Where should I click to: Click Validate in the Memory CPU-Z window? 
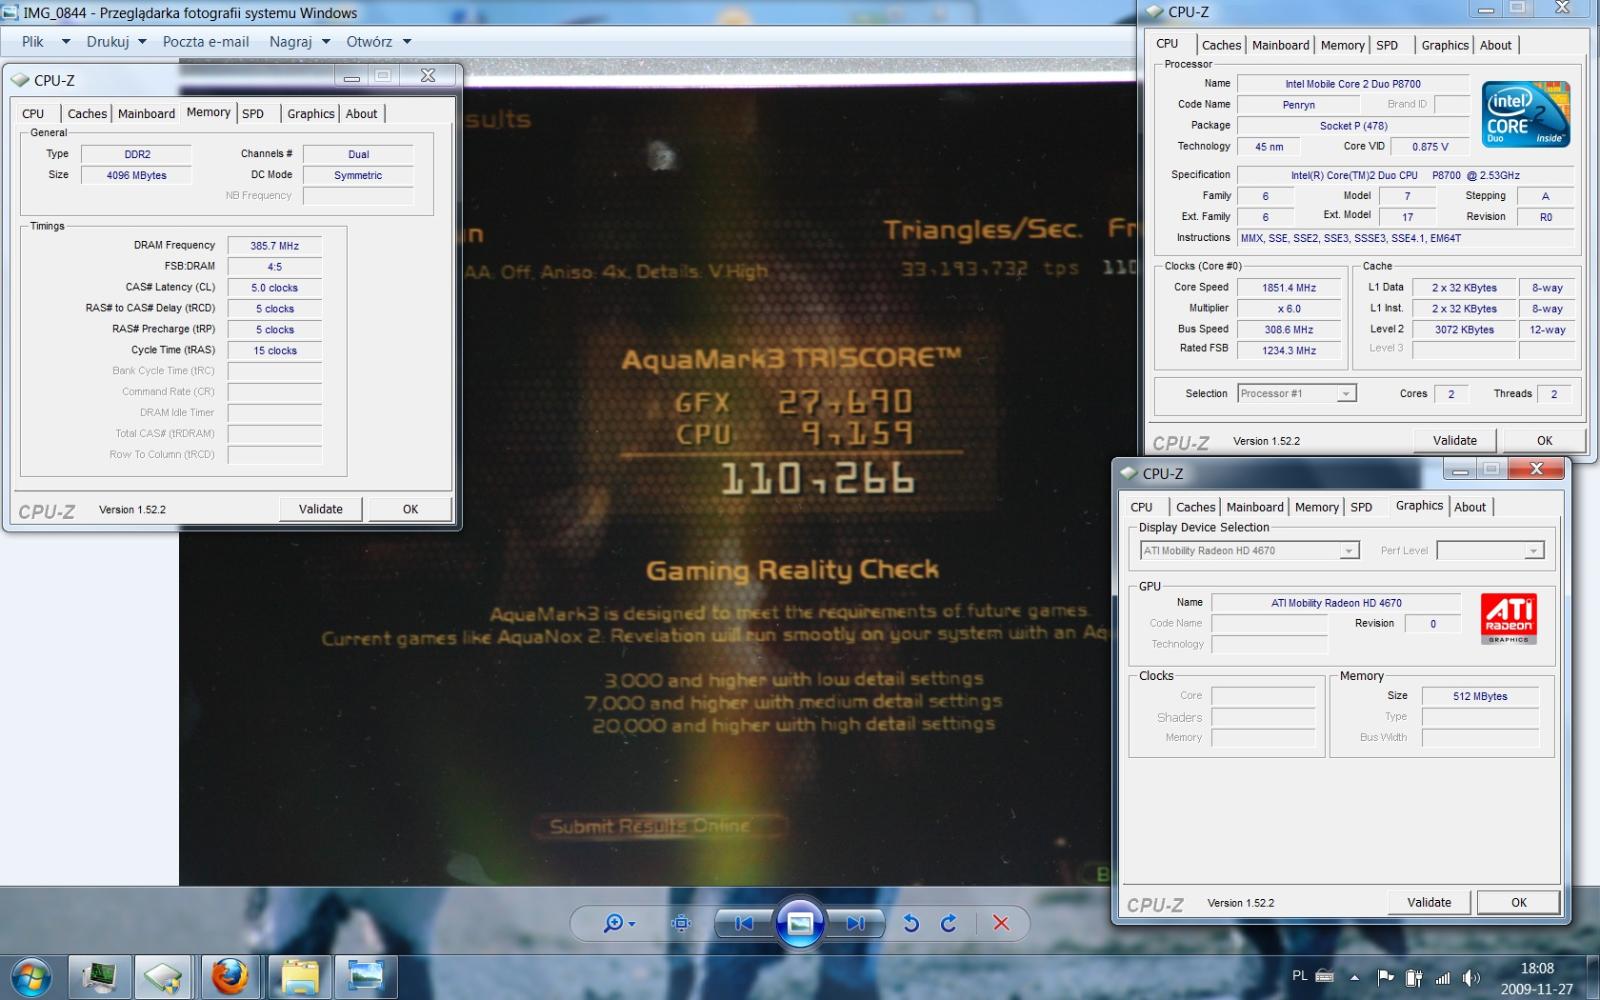tap(321, 509)
